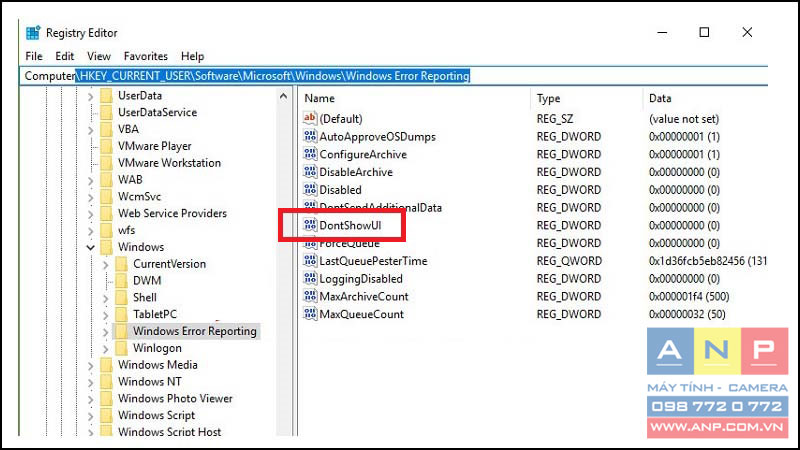Click the CurrentVersion folder icon

coord(121,264)
